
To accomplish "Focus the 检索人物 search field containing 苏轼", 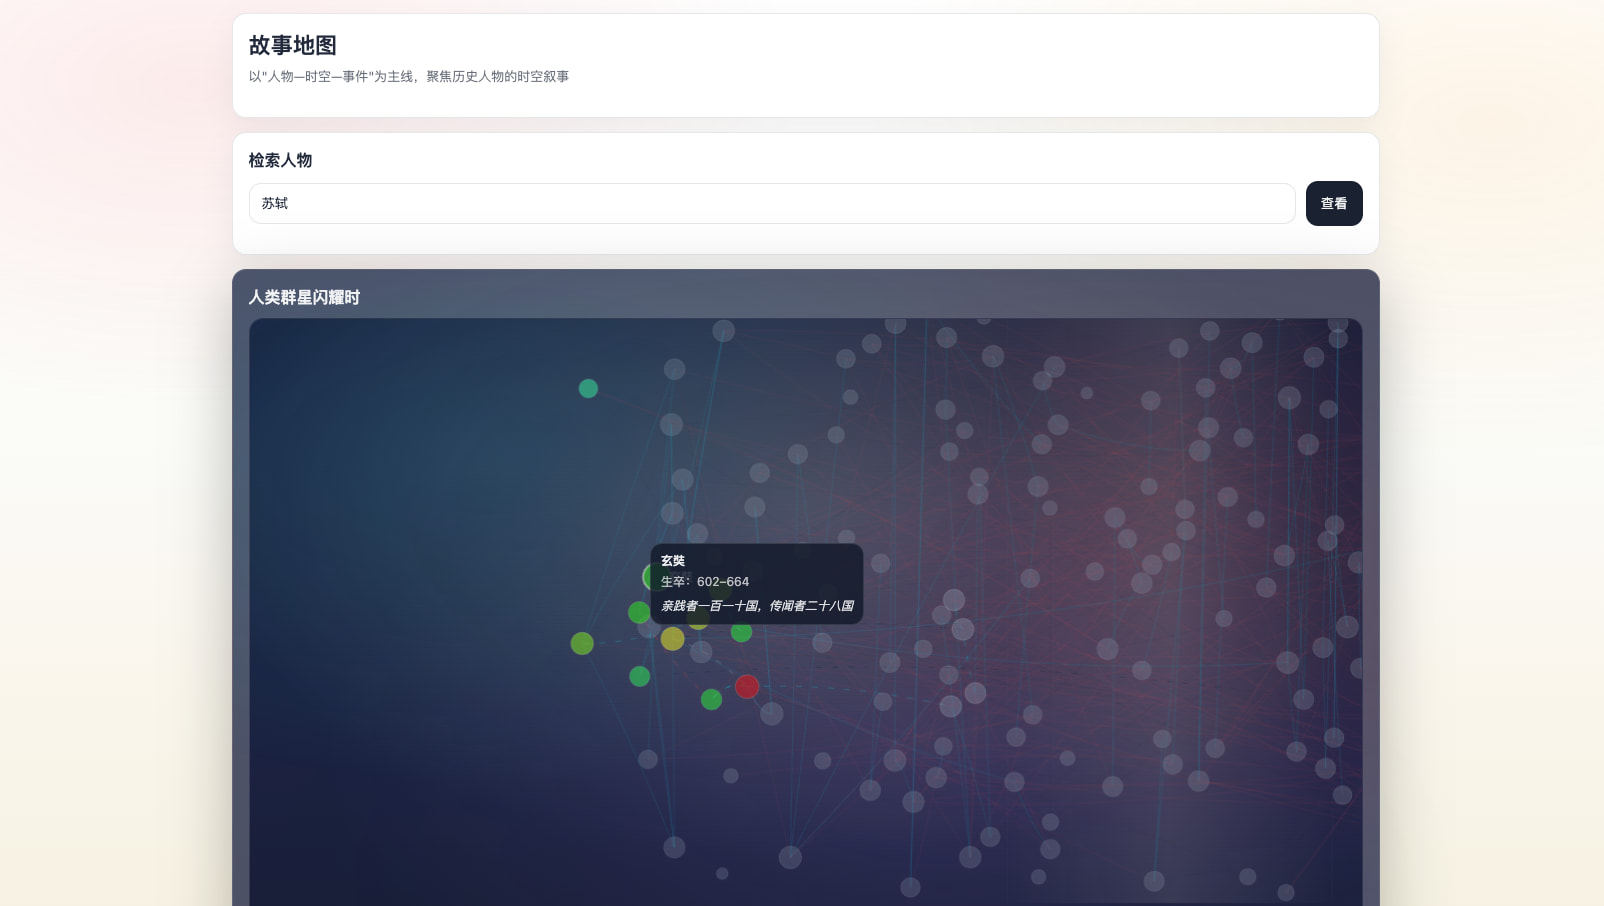I will pos(772,203).
